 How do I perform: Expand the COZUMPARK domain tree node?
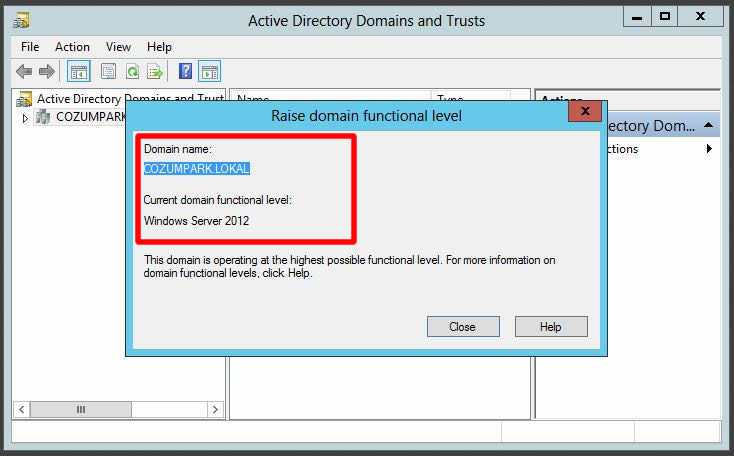(25, 118)
